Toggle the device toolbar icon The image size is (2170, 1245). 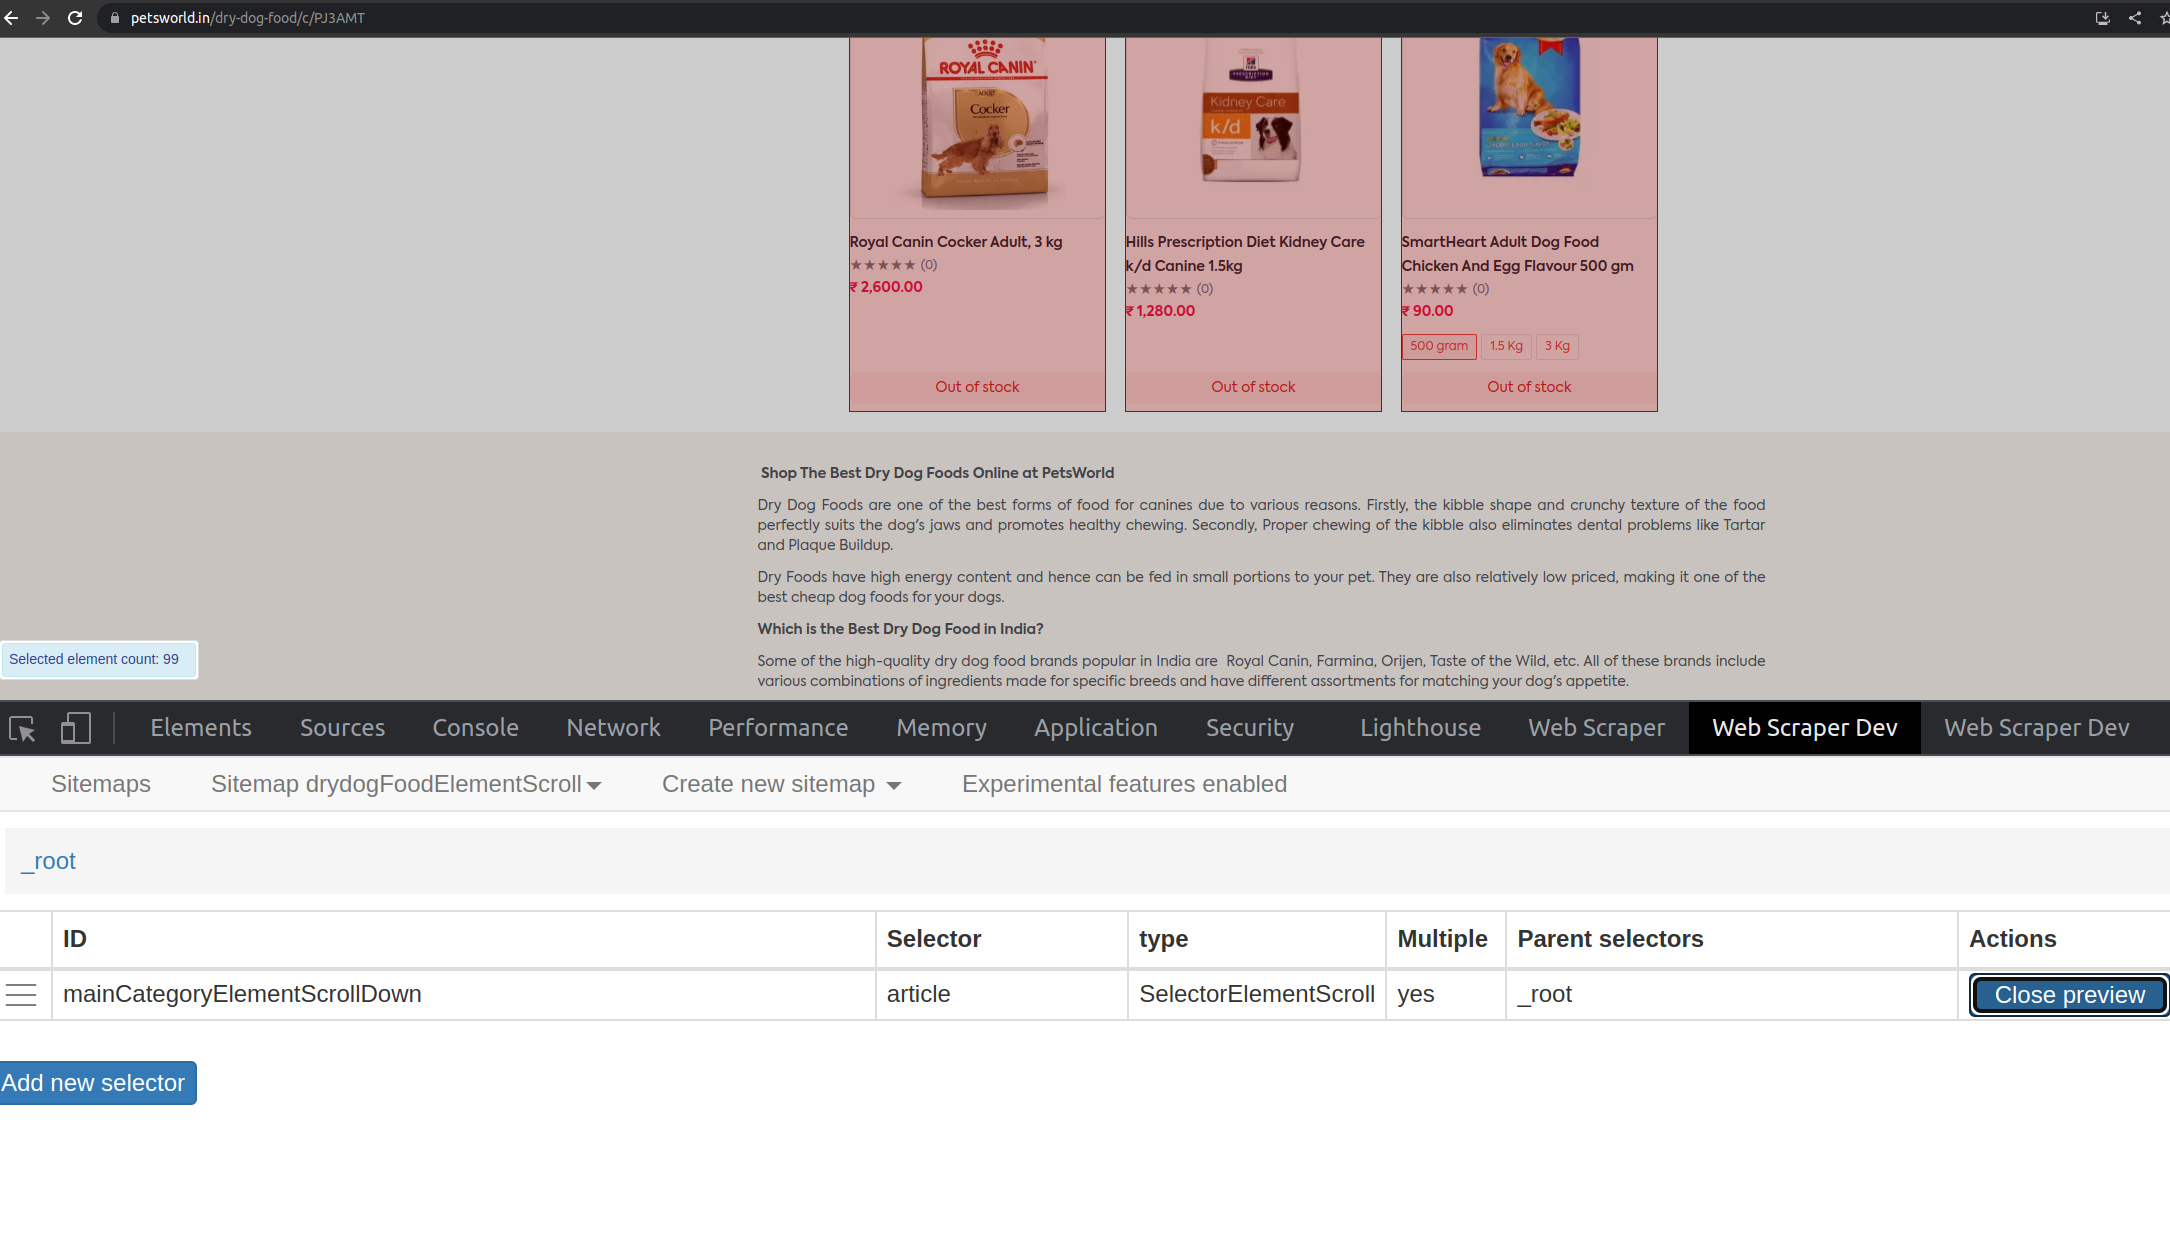click(75, 728)
